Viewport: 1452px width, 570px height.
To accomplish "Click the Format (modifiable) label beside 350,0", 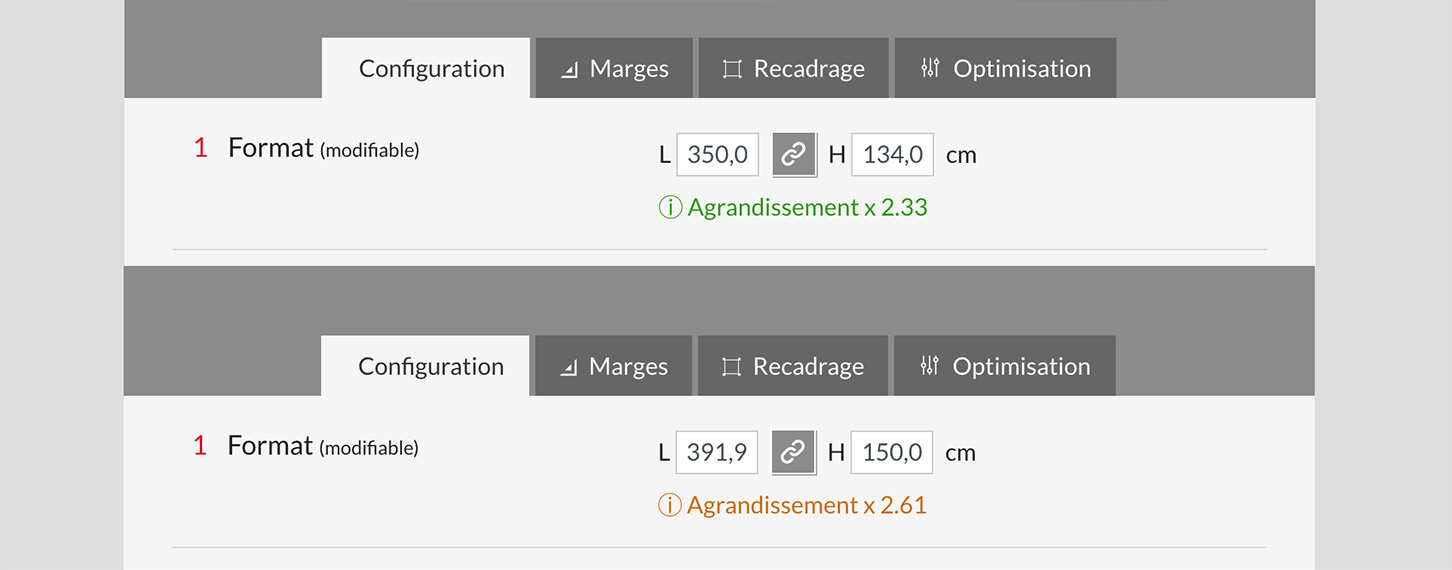I will (x=323, y=149).
